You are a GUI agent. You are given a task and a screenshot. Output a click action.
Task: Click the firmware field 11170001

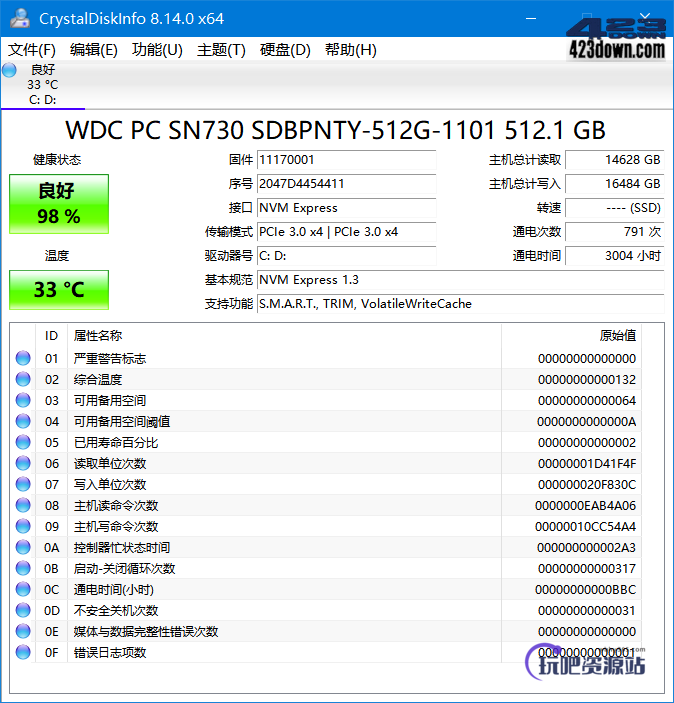tap(346, 160)
